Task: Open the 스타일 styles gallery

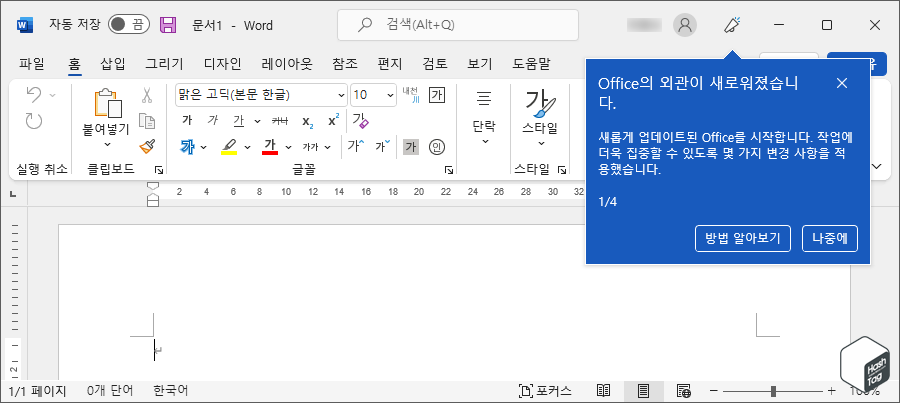Action: point(540,118)
